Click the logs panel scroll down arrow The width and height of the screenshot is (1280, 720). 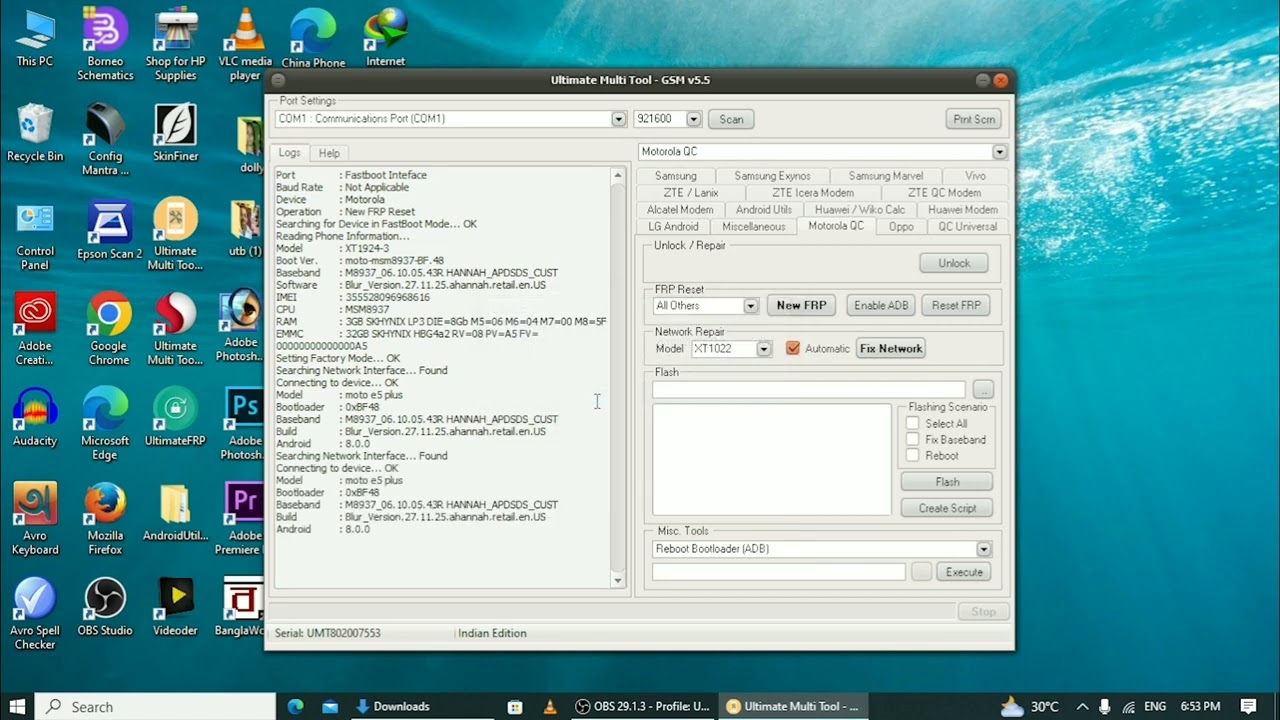click(x=617, y=581)
